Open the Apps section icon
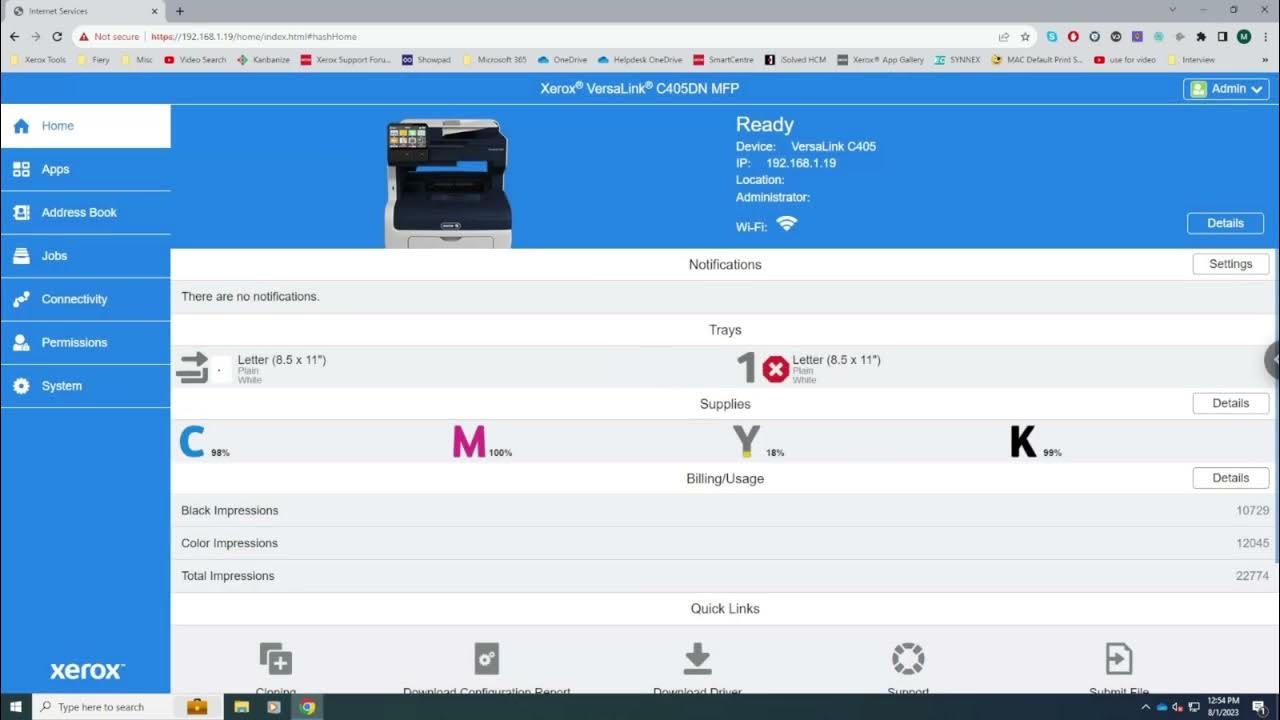1280x720 pixels. click(x=21, y=169)
